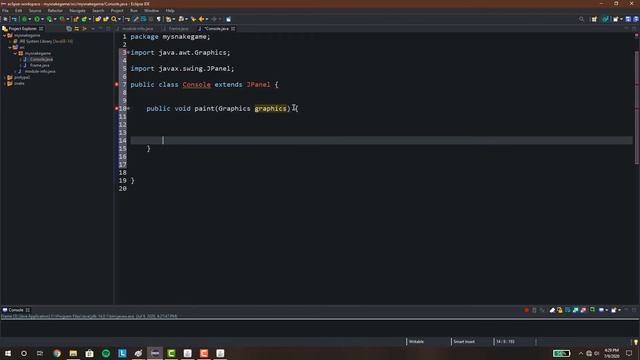The width and height of the screenshot is (640, 360).
Task: Click the New Java Class icon
Action: click(84, 19)
